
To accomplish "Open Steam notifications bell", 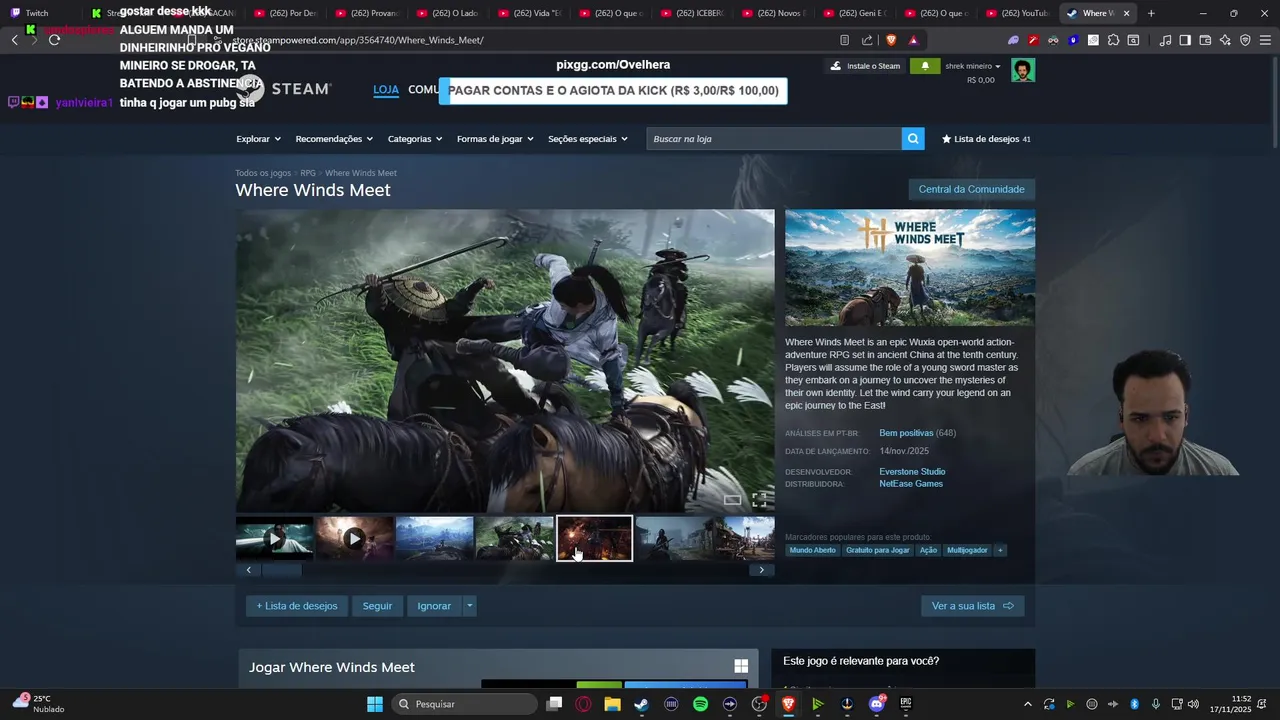I will click(x=925, y=66).
